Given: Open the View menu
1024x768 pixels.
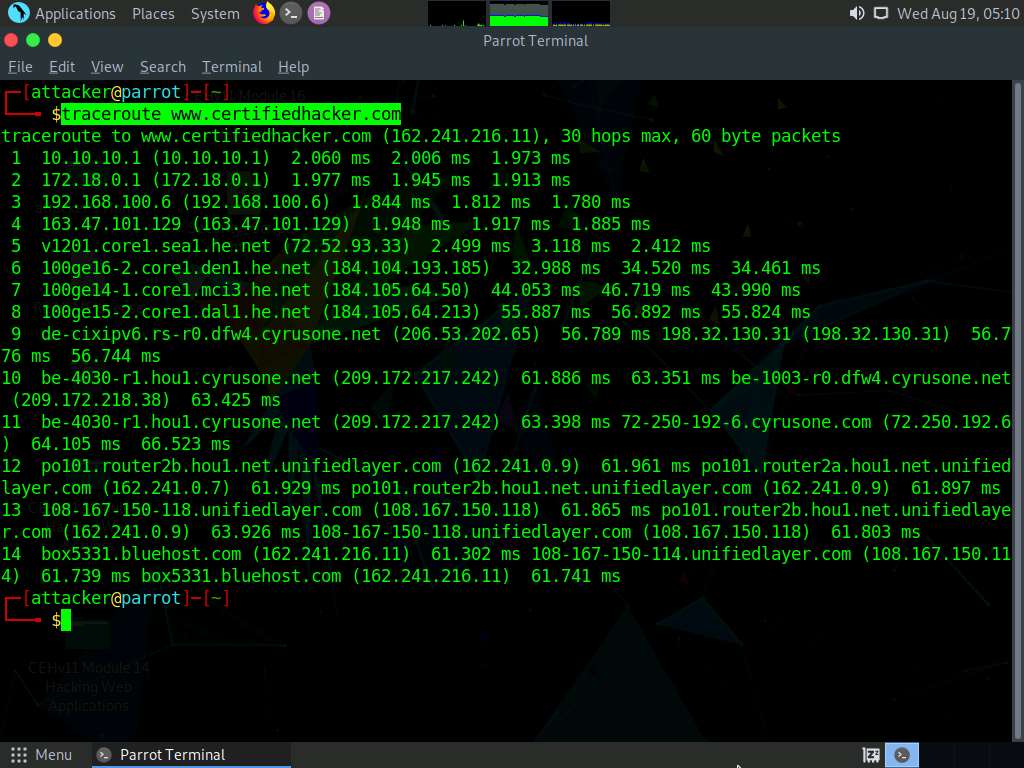Looking at the screenshot, I should click(107, 67).
